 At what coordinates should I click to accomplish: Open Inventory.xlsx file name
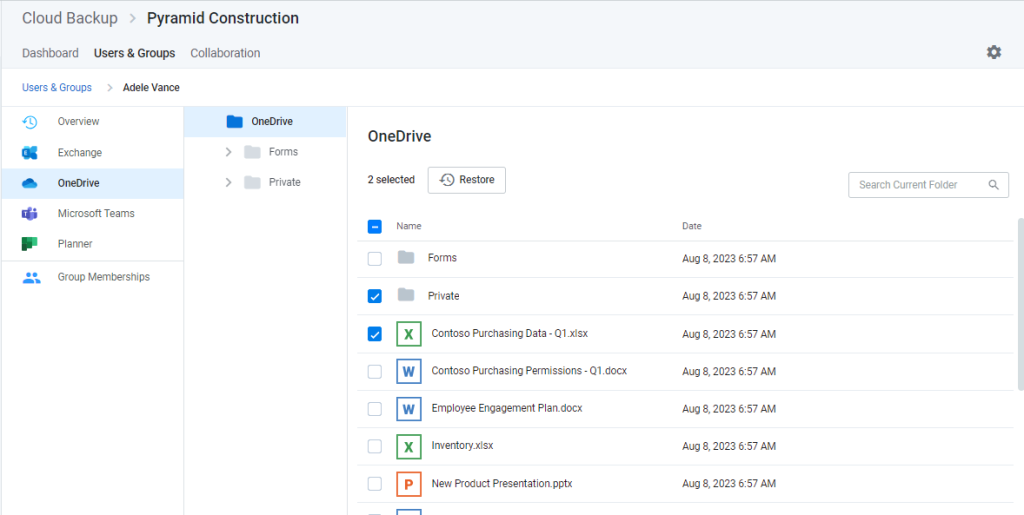[462, 446]
